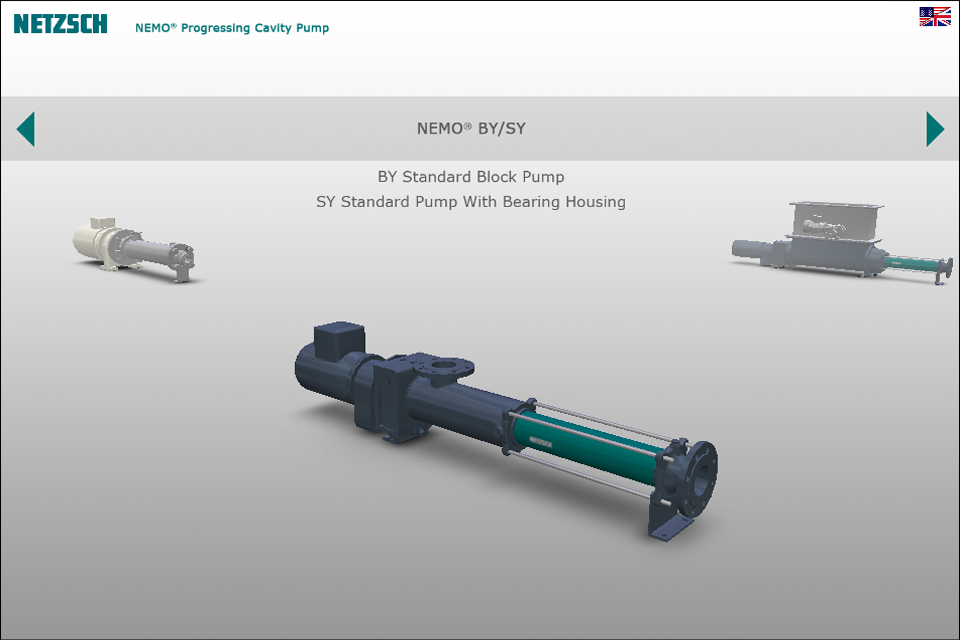Go to next pump with right arrow
The height and width of the screenshot is (640, 960).
(x=935, y=129)
